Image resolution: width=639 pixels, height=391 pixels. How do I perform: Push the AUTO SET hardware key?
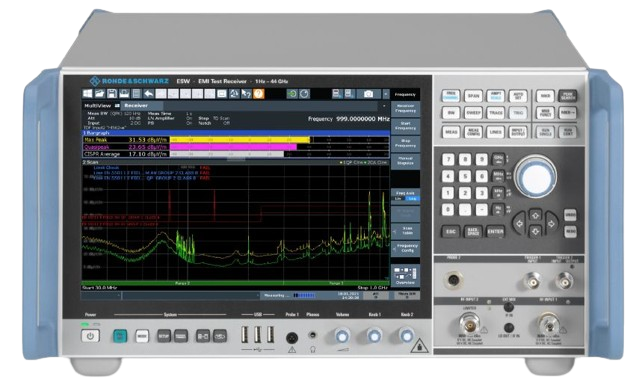click(518, 96)
